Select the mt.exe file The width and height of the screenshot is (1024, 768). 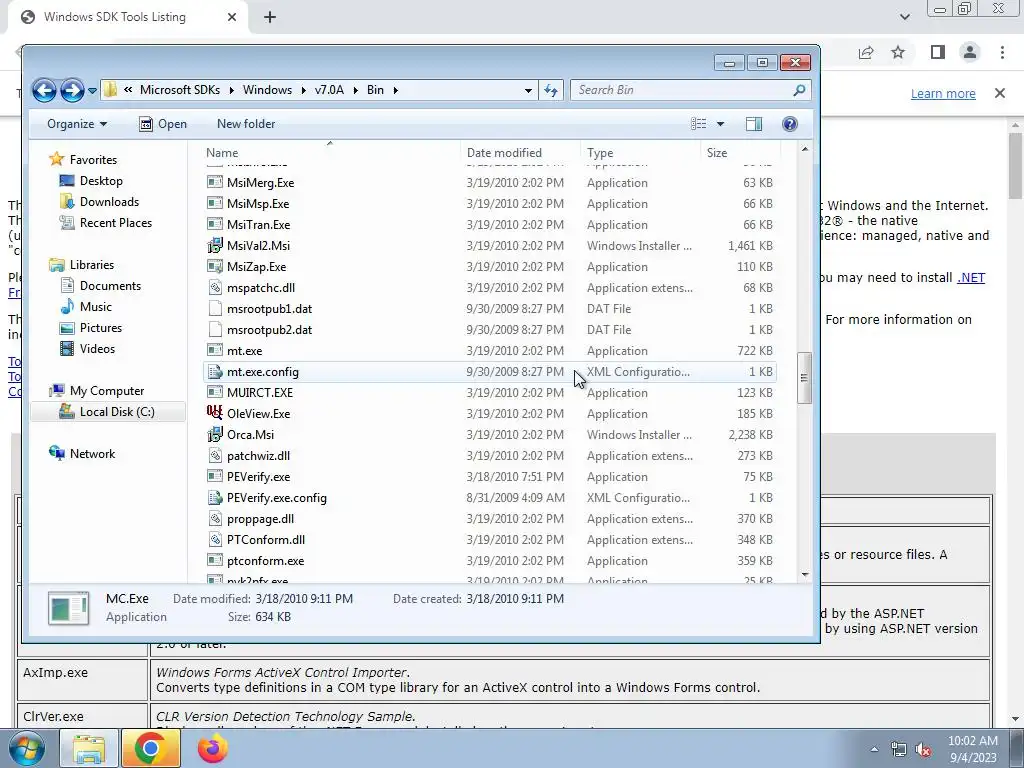pos(244,351)
